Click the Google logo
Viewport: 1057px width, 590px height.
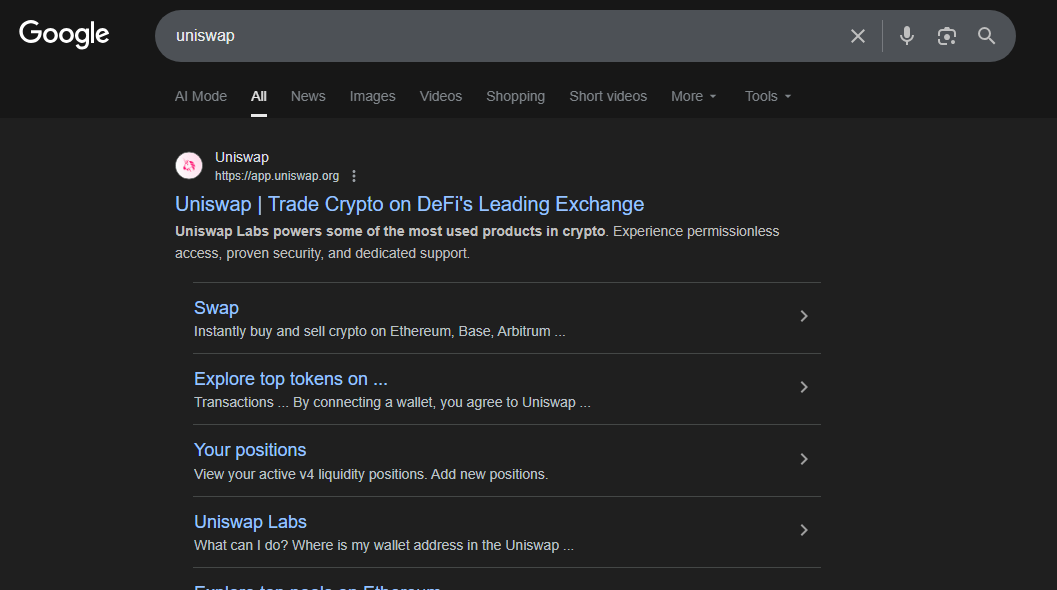tap(64, 34)
